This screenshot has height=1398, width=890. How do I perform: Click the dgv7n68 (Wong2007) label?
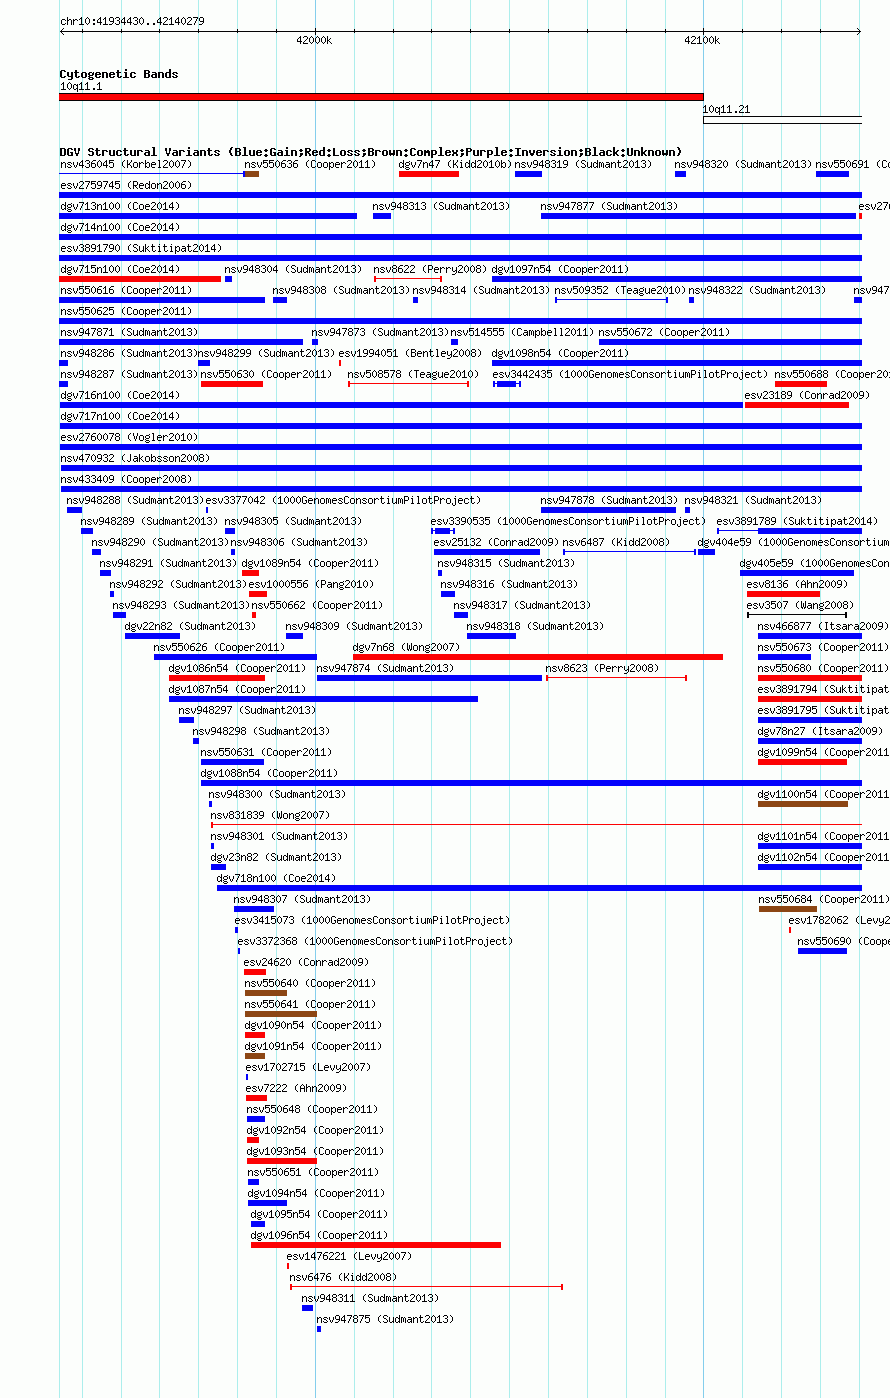click(406, 647)
